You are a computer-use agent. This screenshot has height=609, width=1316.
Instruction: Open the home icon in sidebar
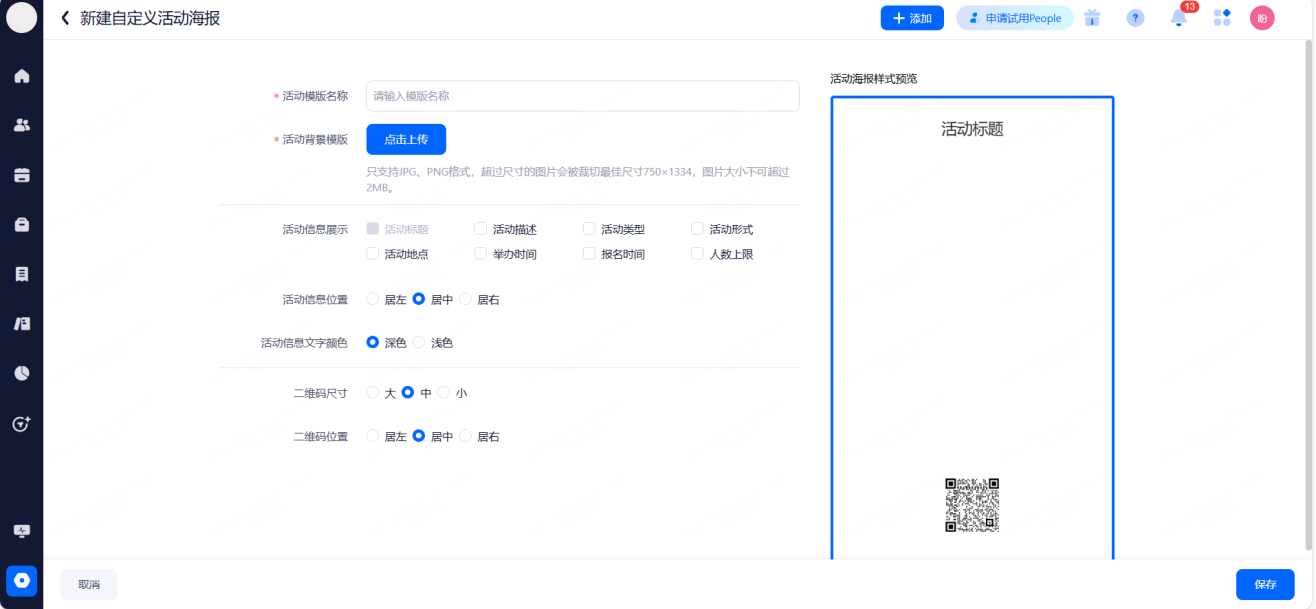coord(22,76)
